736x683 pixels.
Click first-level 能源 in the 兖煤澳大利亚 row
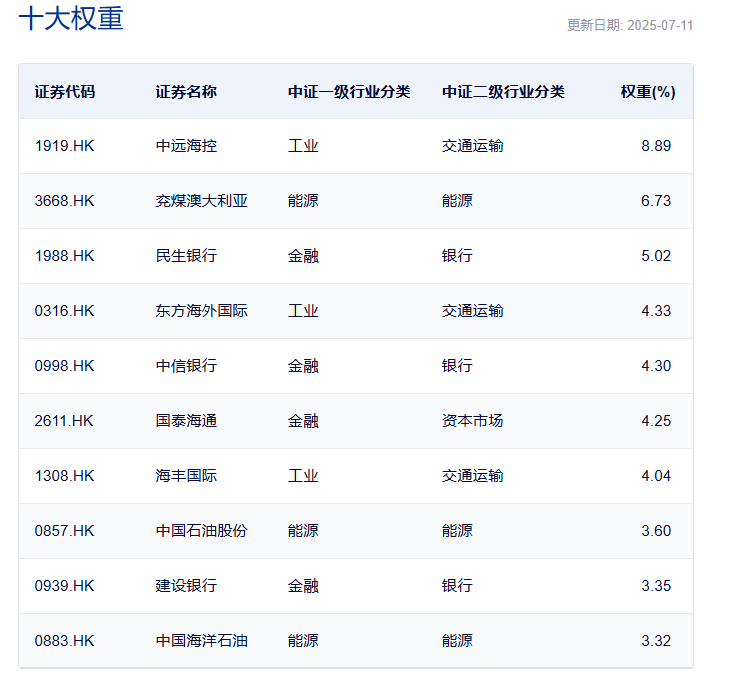(x=303, y=201)
